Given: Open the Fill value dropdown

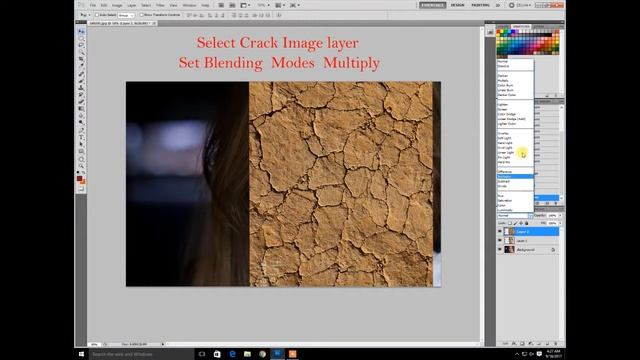Looking at the screenshot, I should 560,223.
